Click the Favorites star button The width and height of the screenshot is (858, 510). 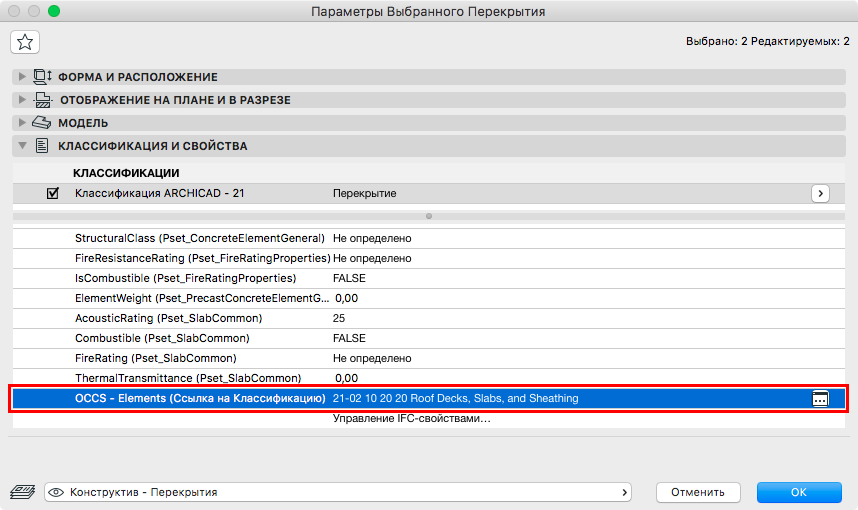(25, 42)
